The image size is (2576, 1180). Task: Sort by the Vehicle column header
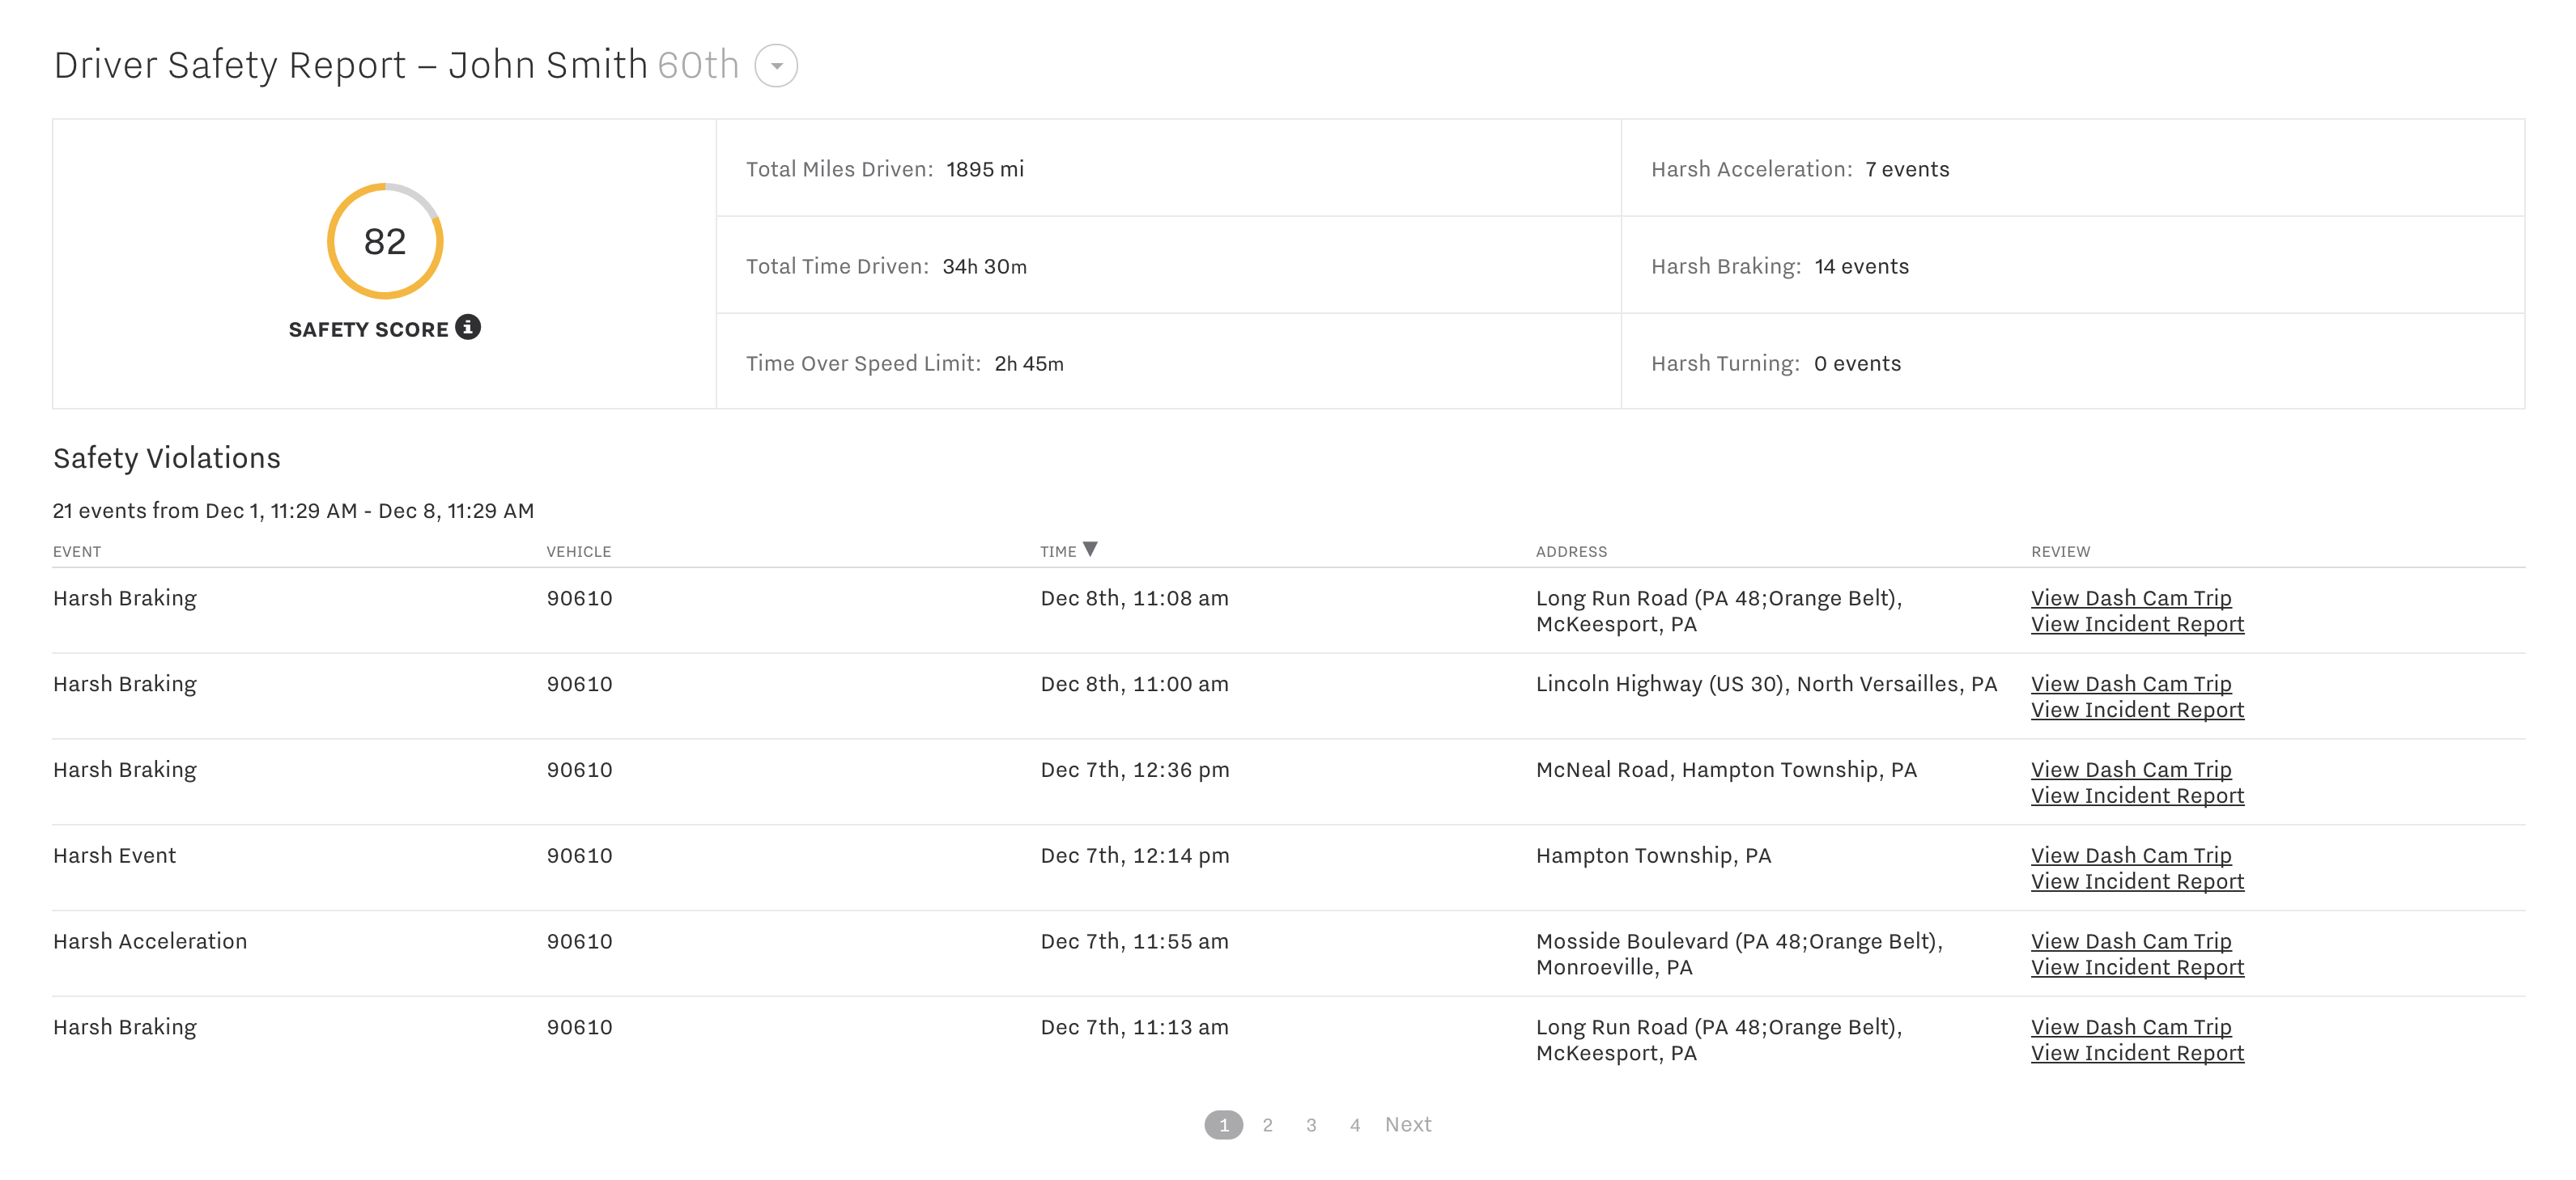pos(578,552)
